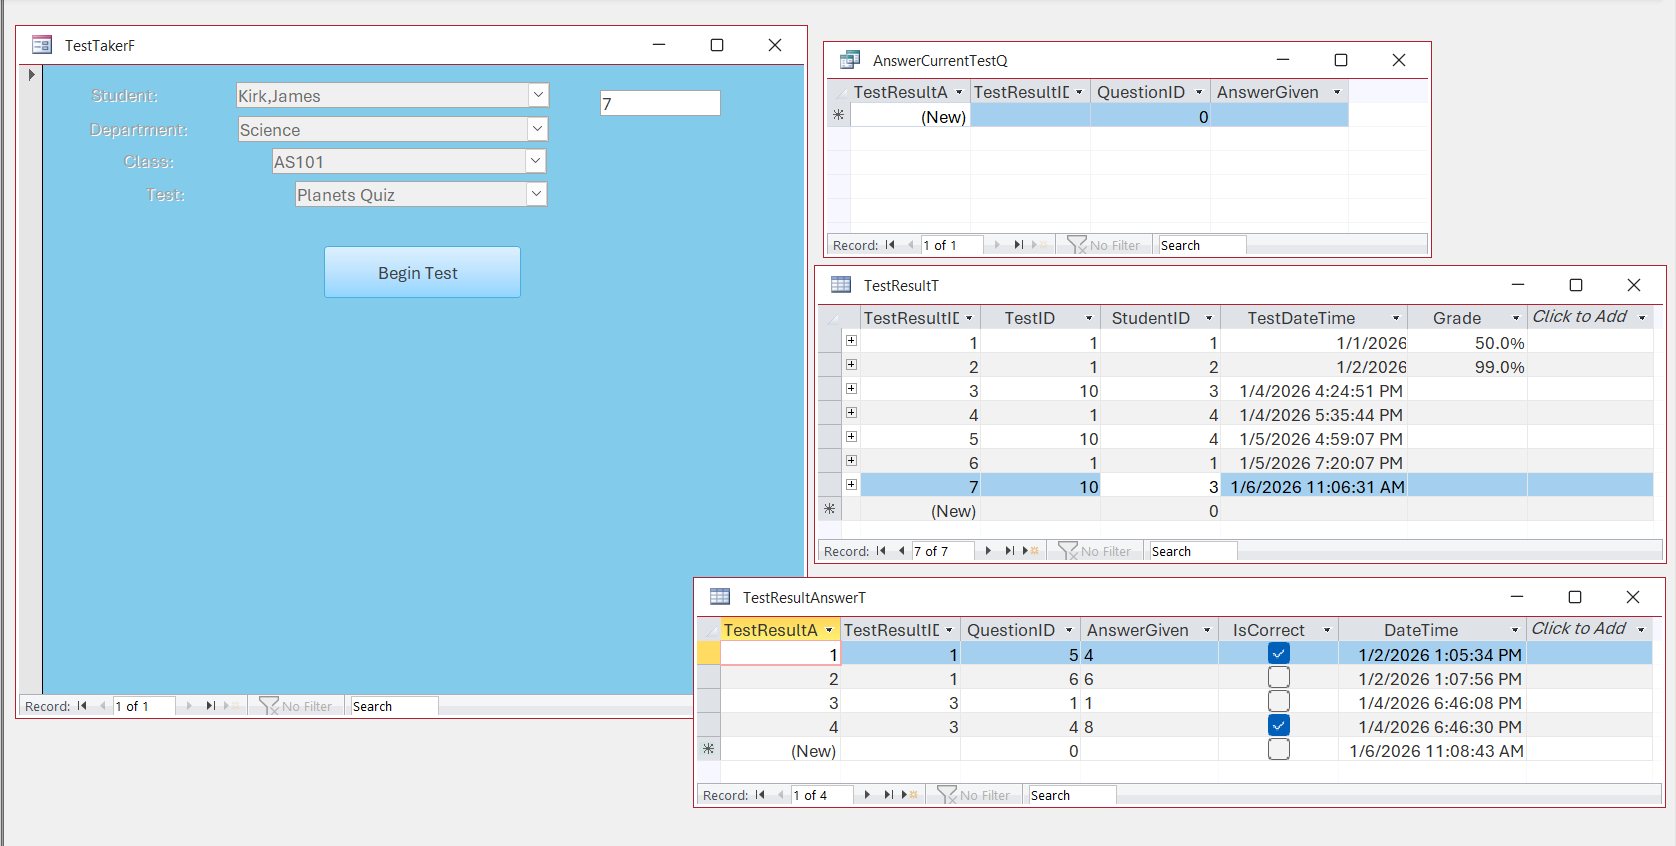The image size is (1676, 846).
Task: Go to last record in AnswerCurrentTestQ navigator
Action: pyautogui.click(x=1018, y=245)
